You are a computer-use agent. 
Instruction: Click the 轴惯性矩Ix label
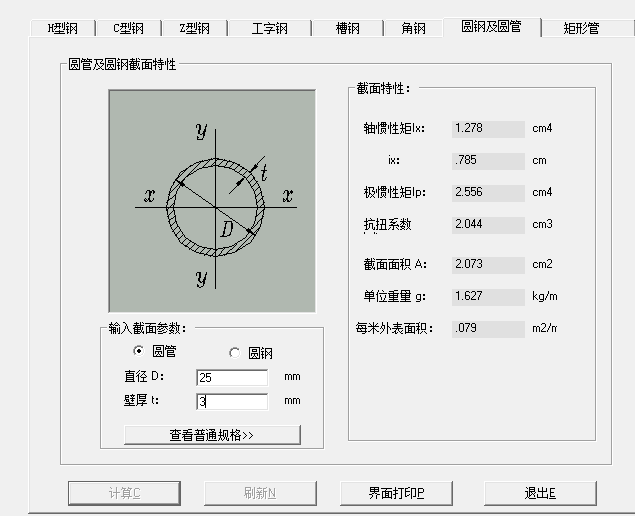click(394, 128)
